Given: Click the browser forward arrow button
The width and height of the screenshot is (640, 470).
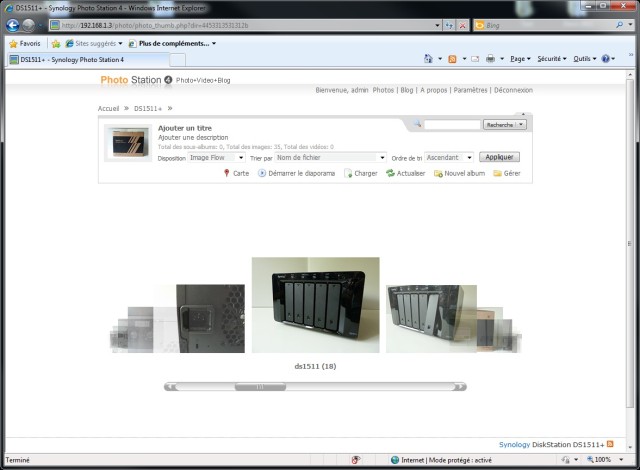Looking at the screenshot, I should [x=29, y=25].
